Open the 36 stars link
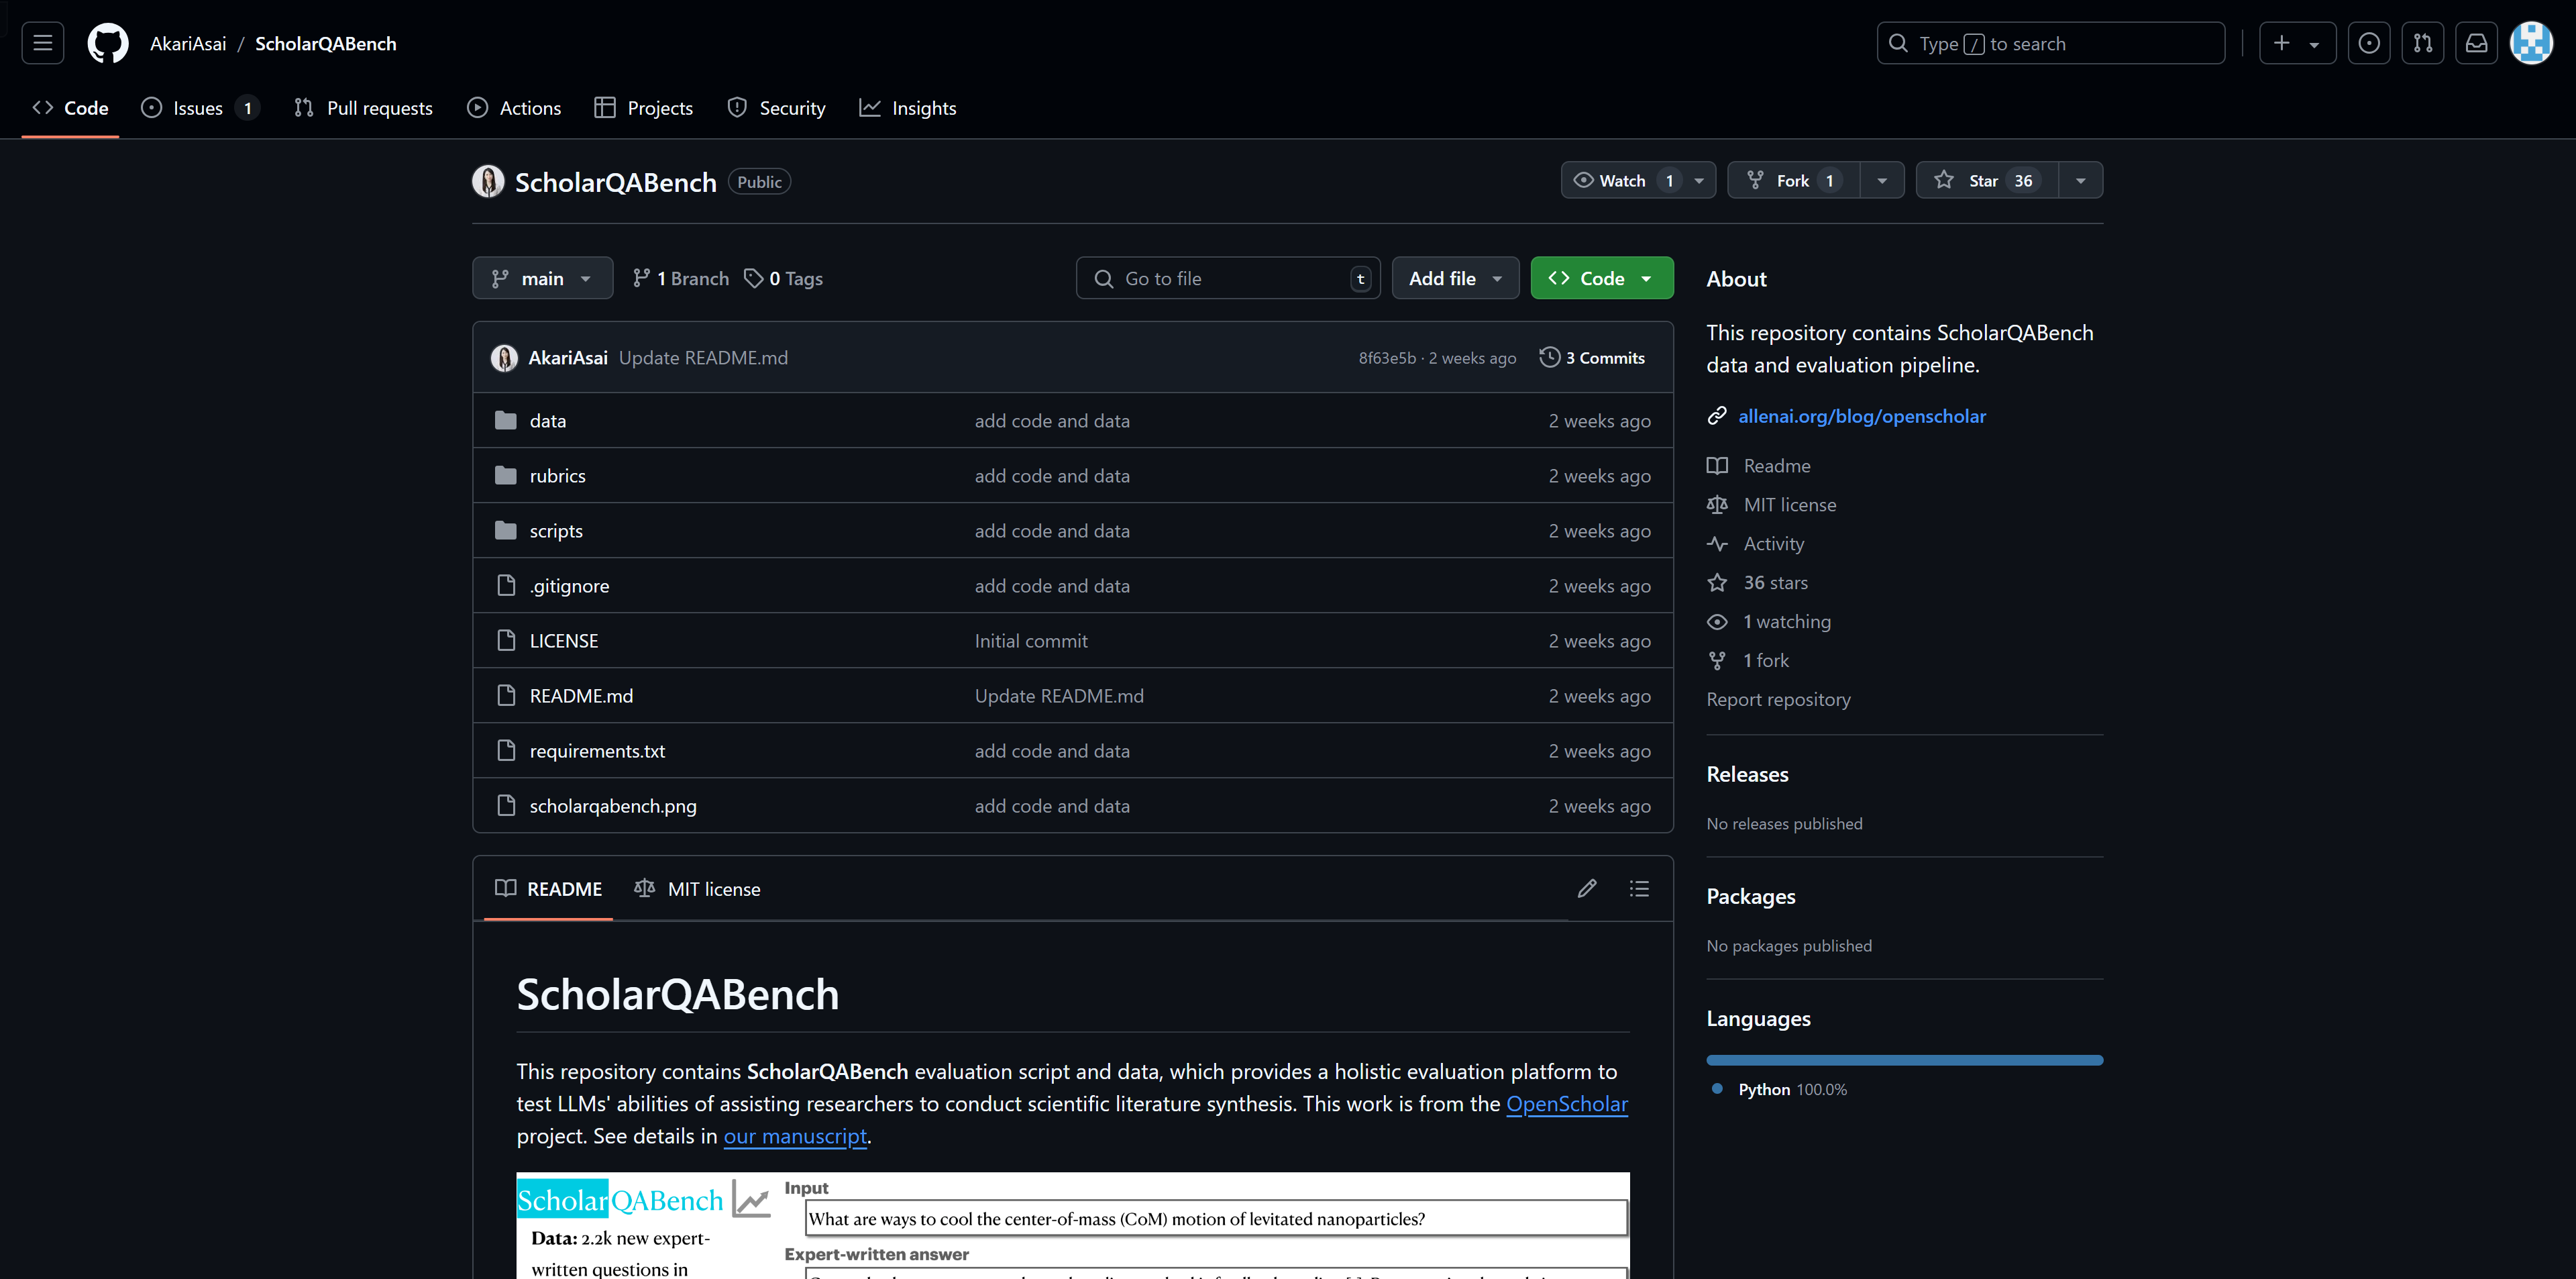This screenshot has width=2576, height=1279. click(x=1775, y=583)
